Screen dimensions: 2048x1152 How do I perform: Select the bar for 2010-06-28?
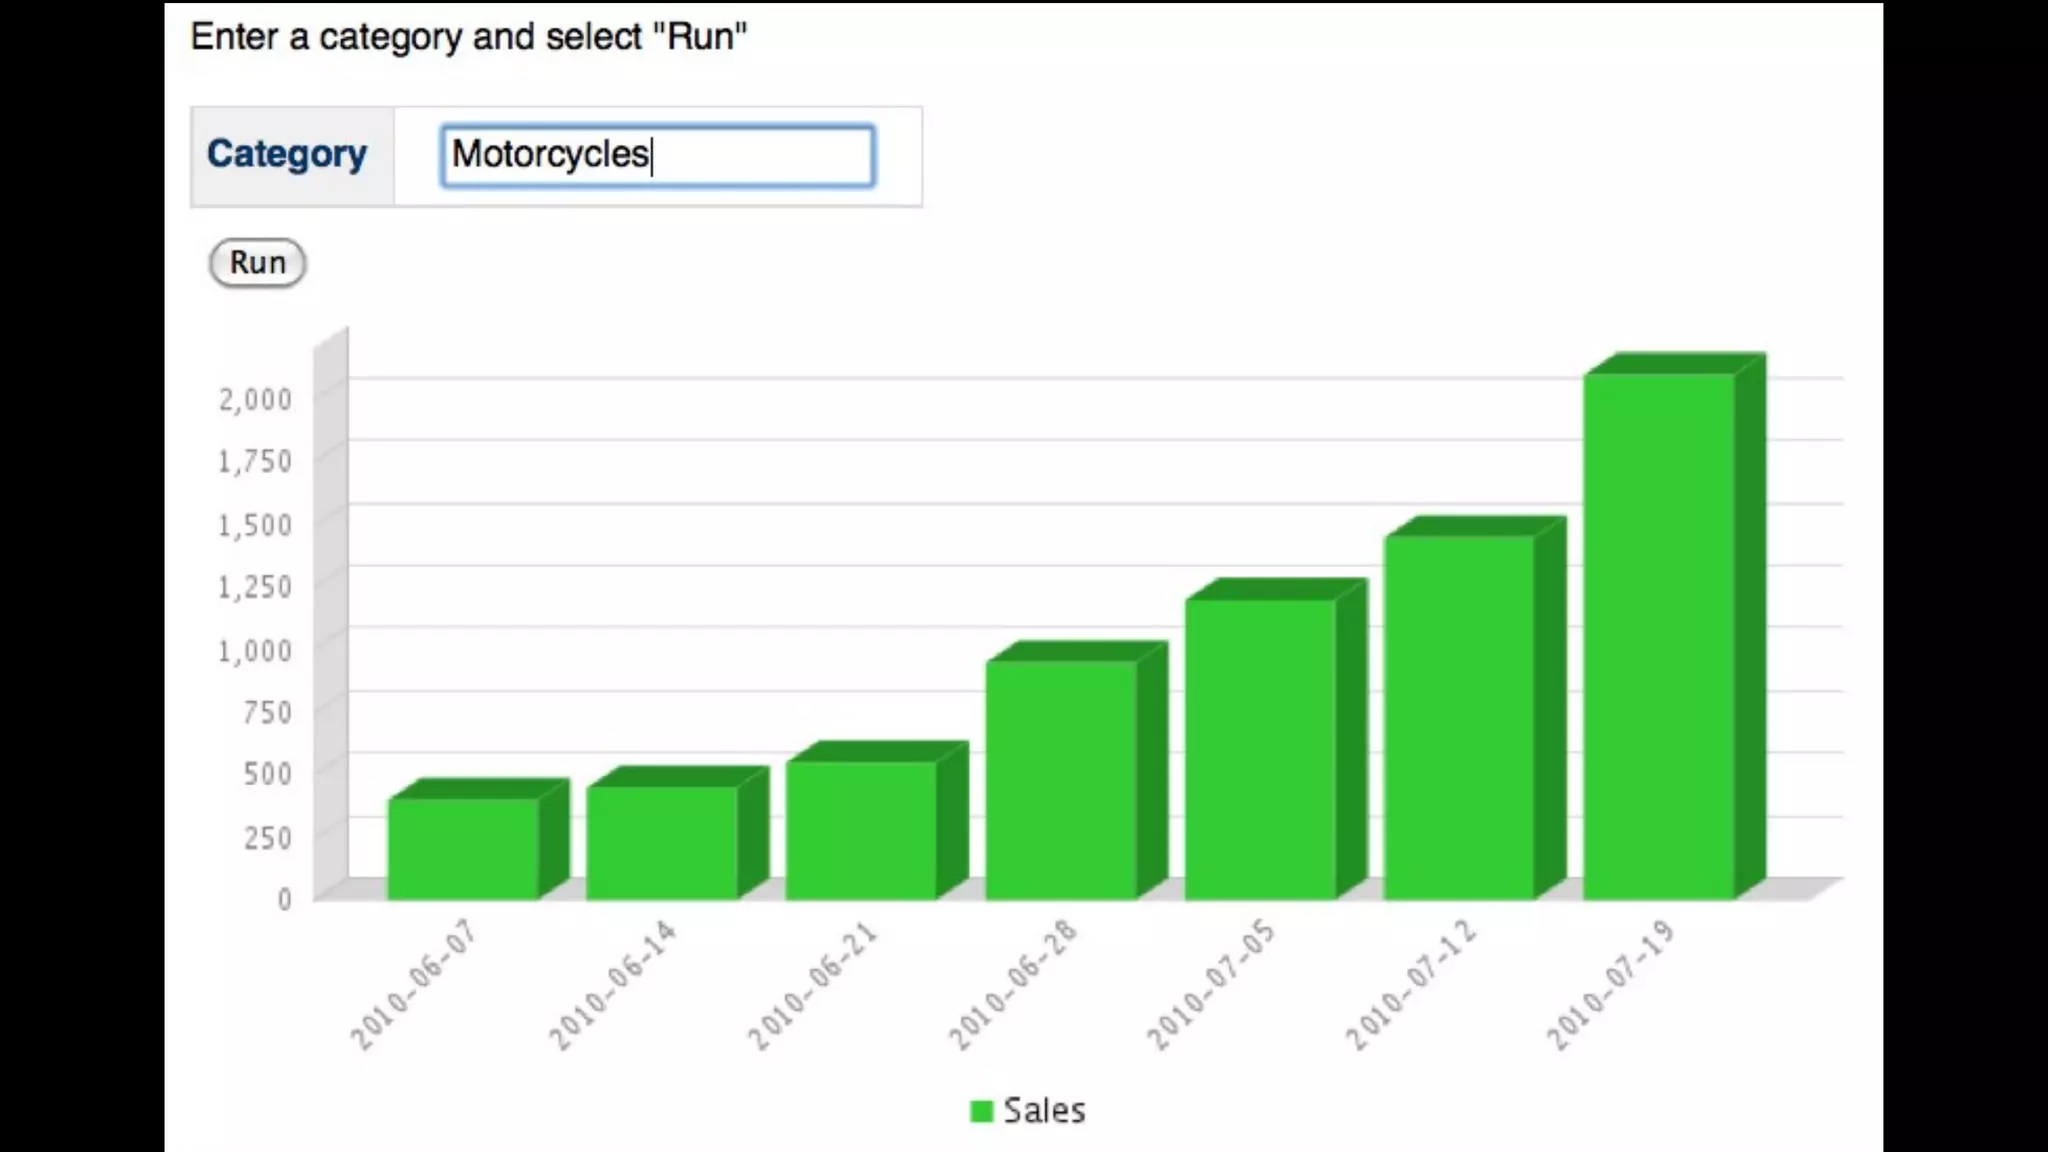[x=1060, y=779]
